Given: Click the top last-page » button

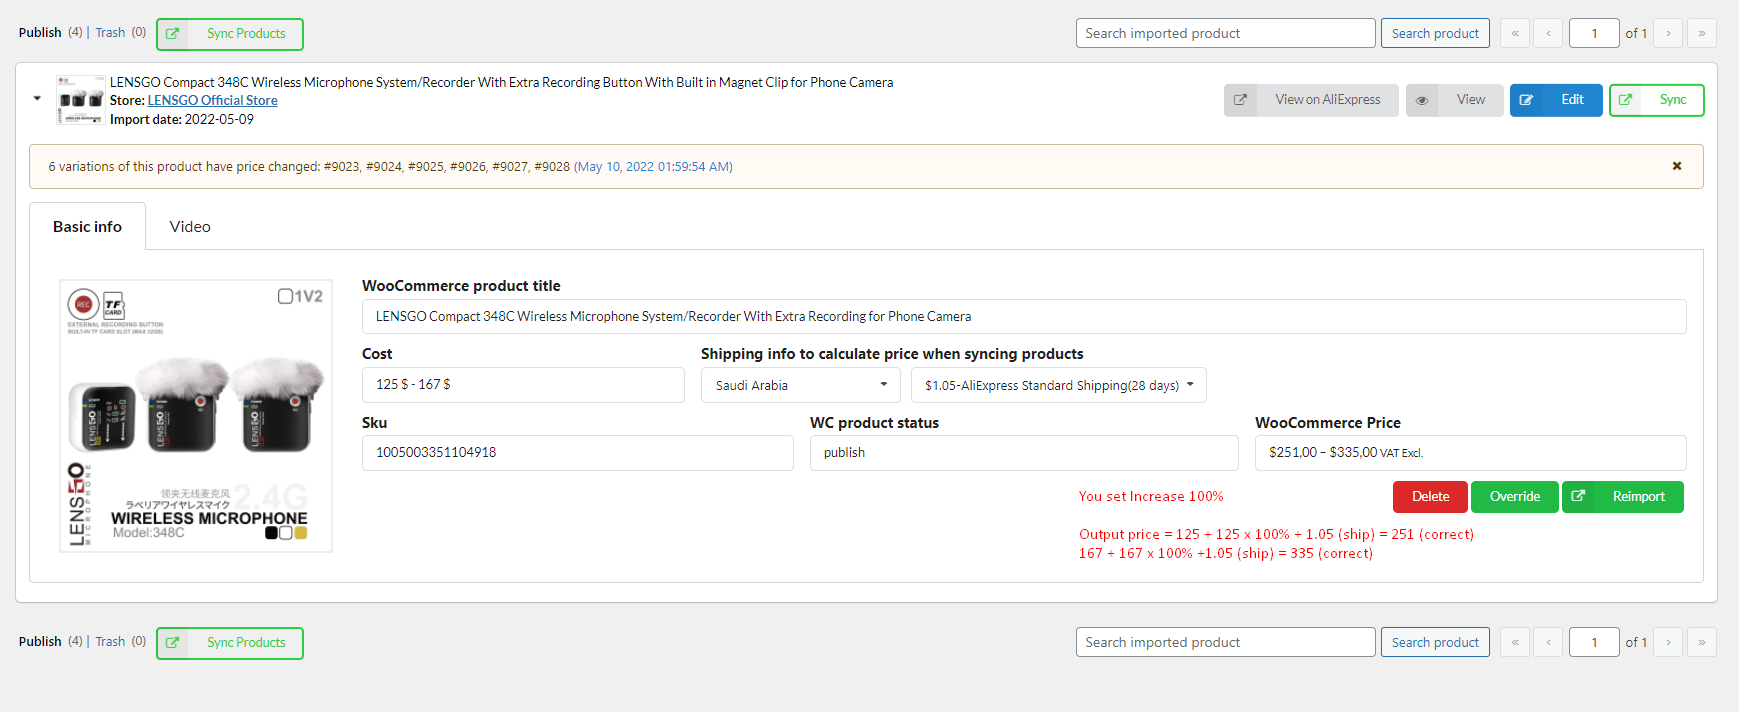Looking at the screenshot, I should (1702, 33).
